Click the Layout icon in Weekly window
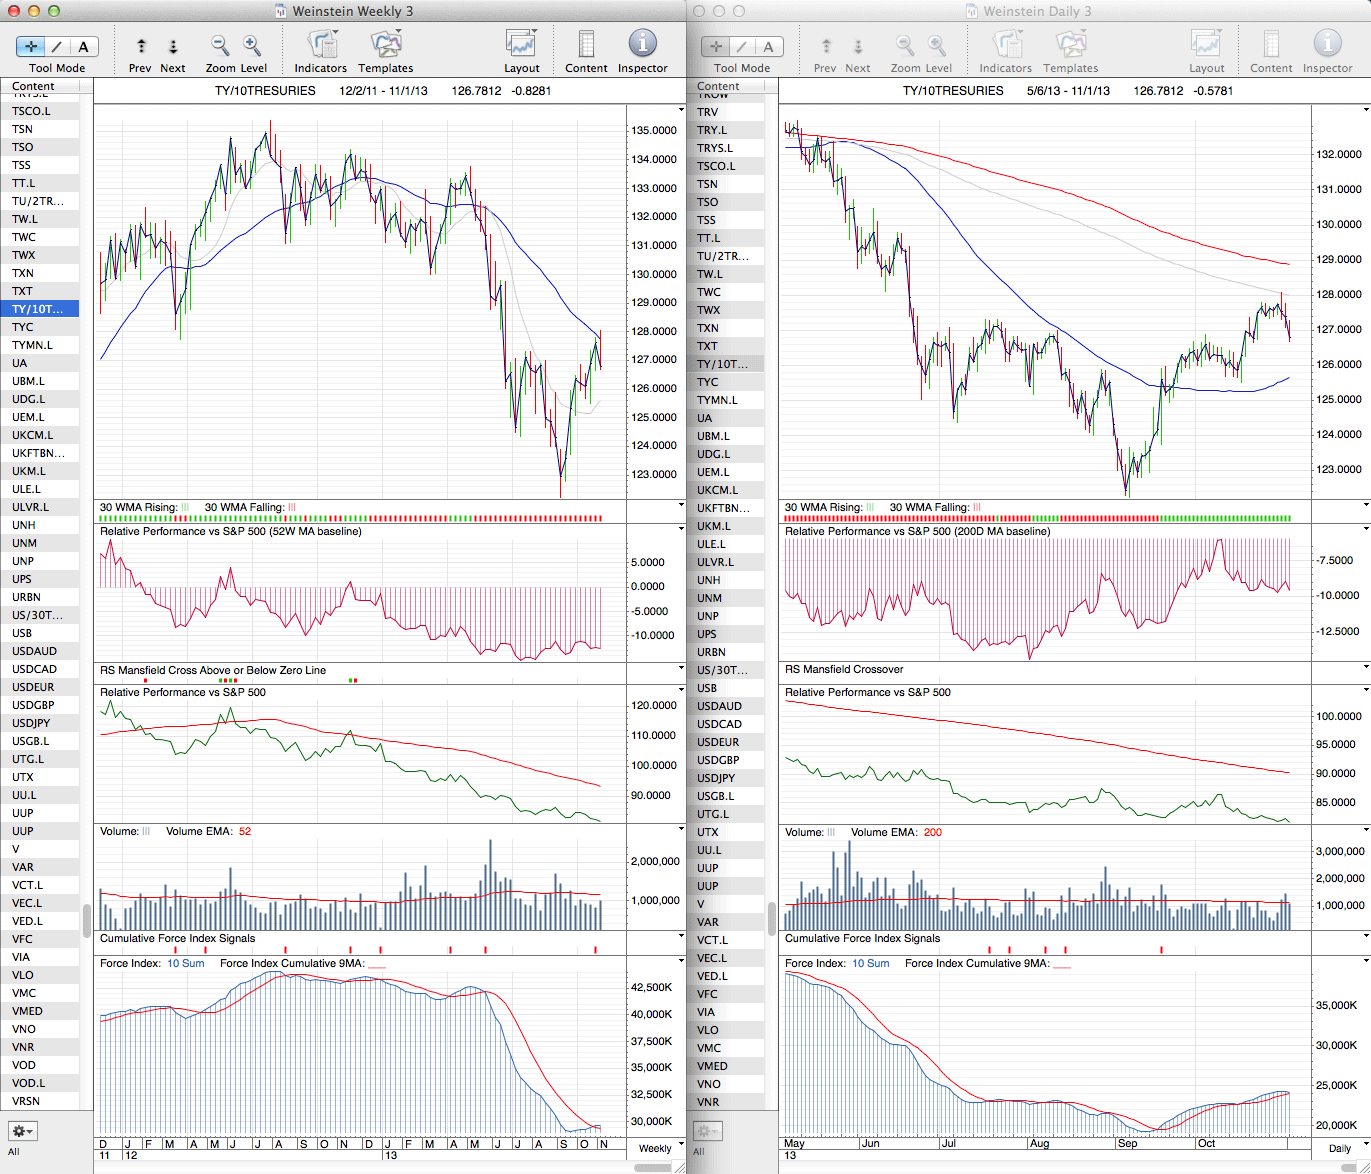The height and width of the screenshot is (1174, 1371). tap(521, 45)
